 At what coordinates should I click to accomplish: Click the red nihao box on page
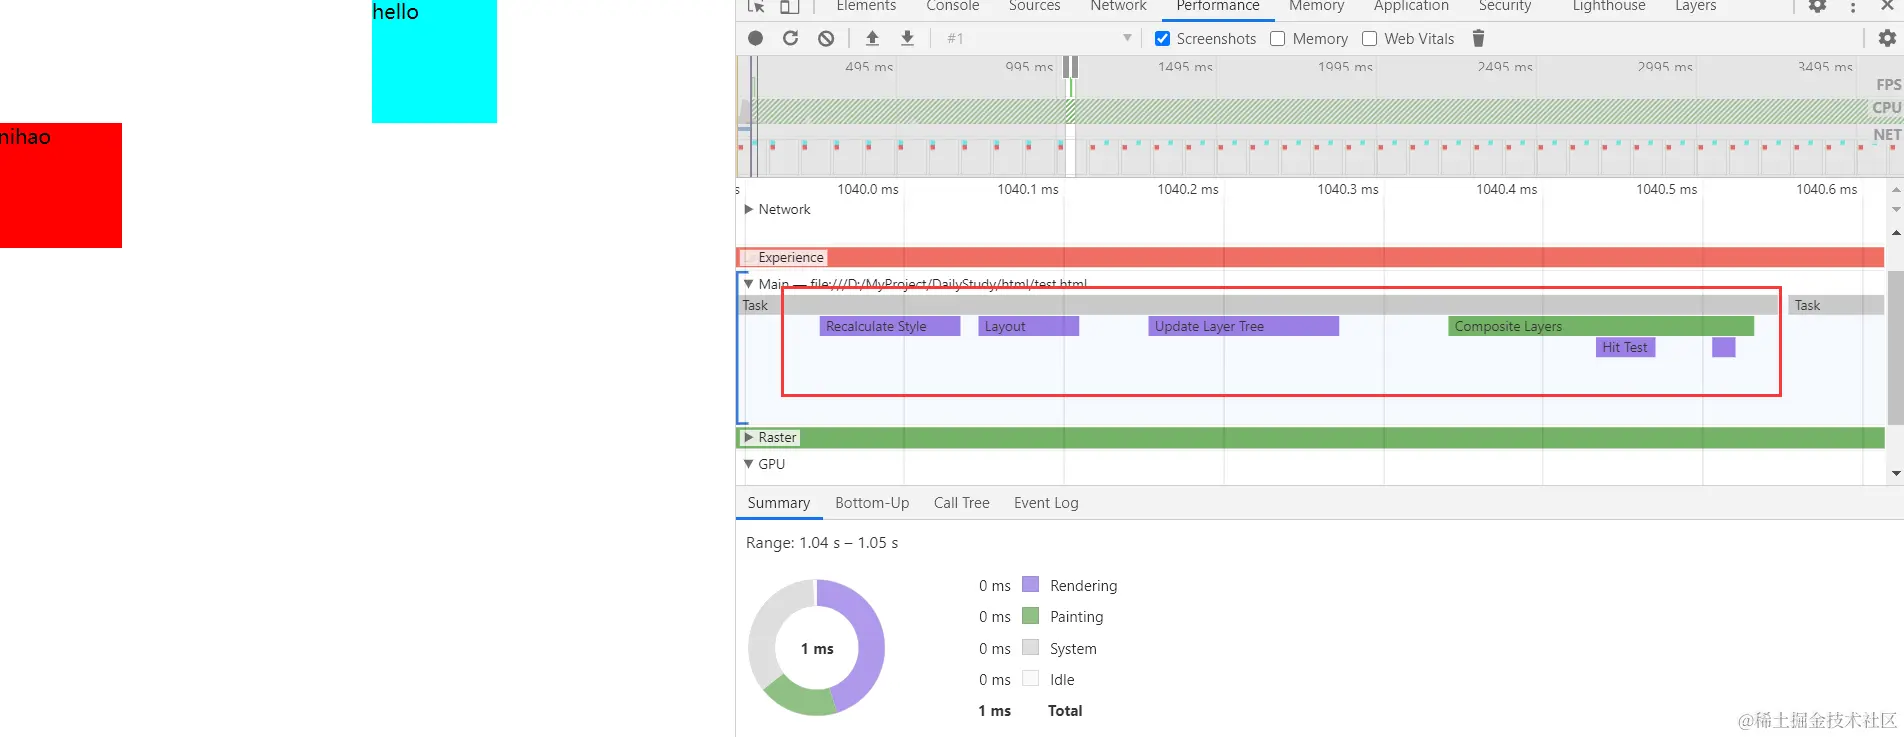[x=61, y=185]
